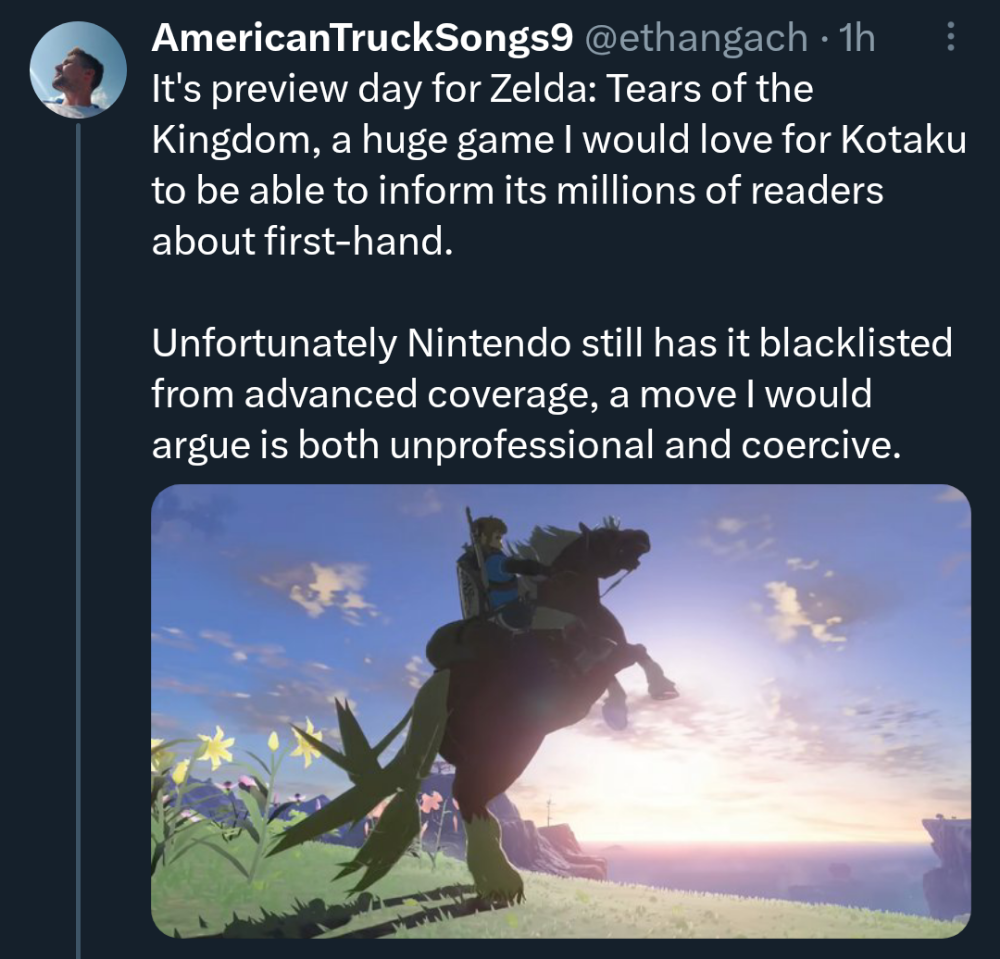This screenshot has width=1000, height=959.
Task: Open the attached Zelda screenshot image
Action: pos(560,710)
